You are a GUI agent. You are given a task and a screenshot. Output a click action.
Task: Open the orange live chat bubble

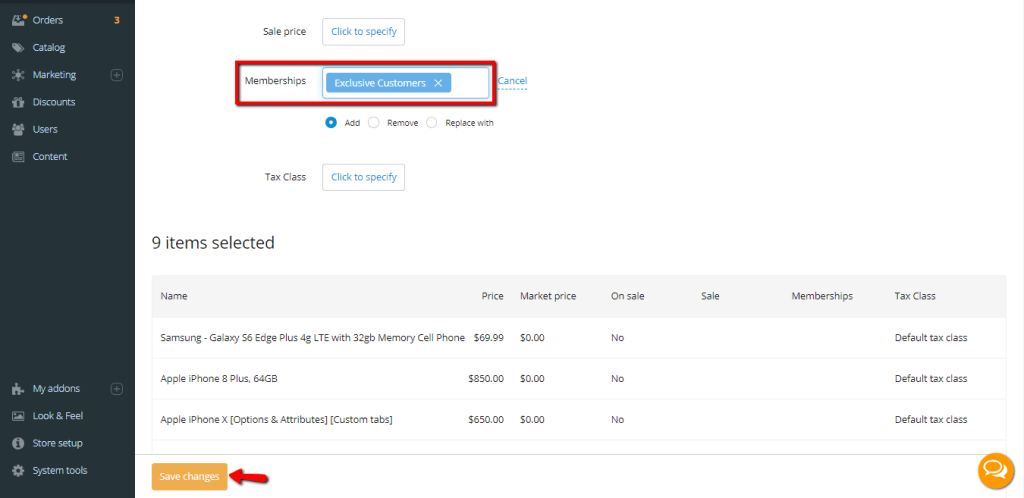(x=995, y=470)
